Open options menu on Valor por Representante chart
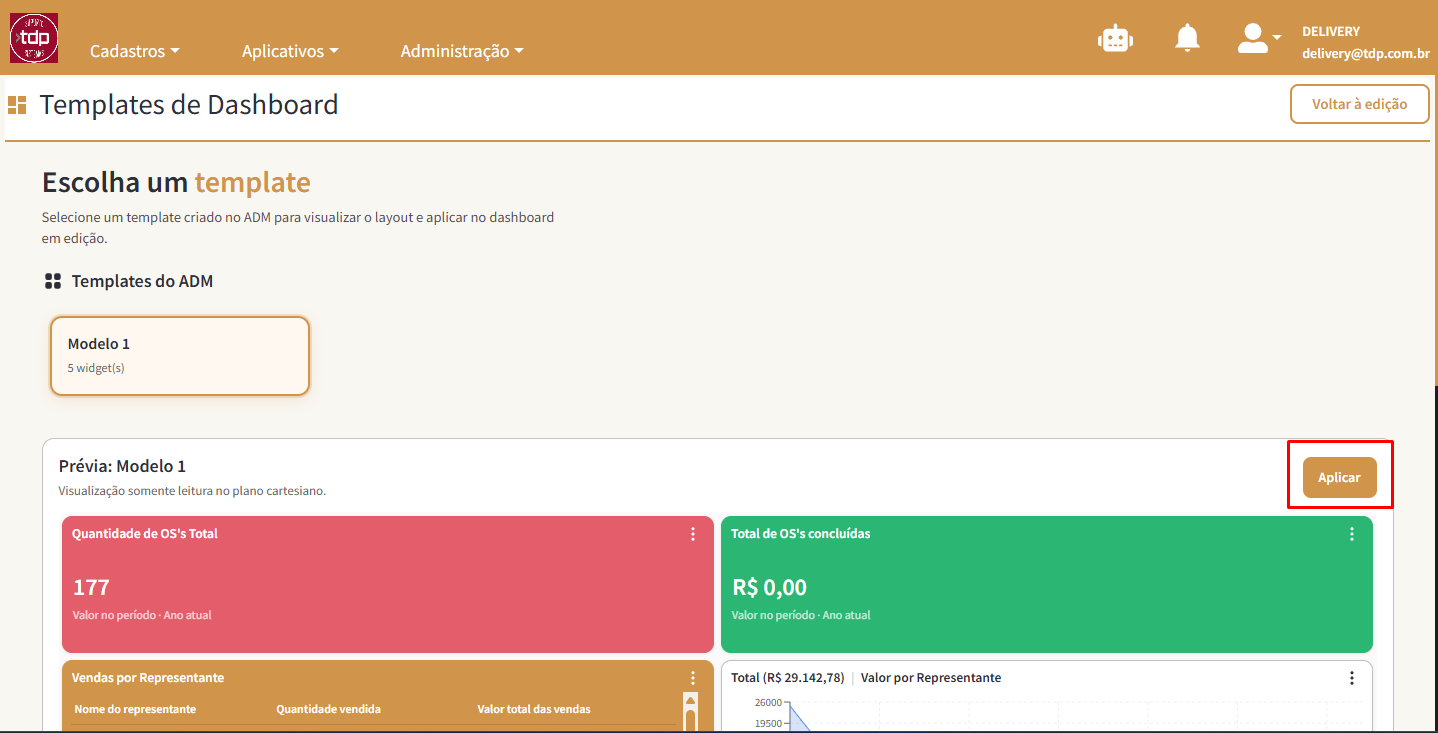Viewport: 1438px width, 733px height. [1352, 678]
